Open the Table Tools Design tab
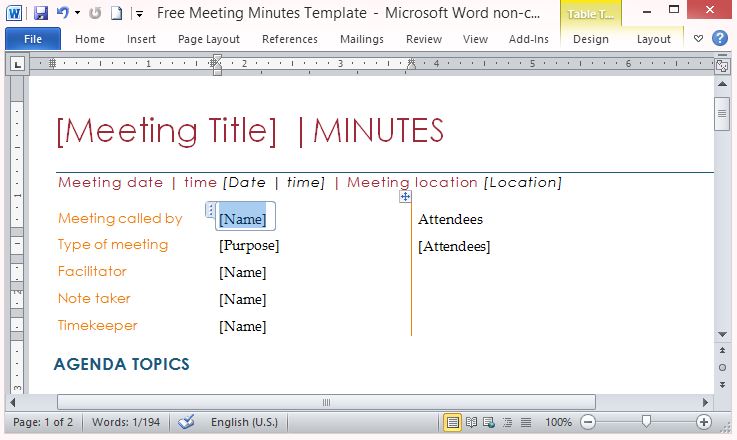The height and width of the screenshot is (440, 737). pyautogui.click(x=590, y=39)
